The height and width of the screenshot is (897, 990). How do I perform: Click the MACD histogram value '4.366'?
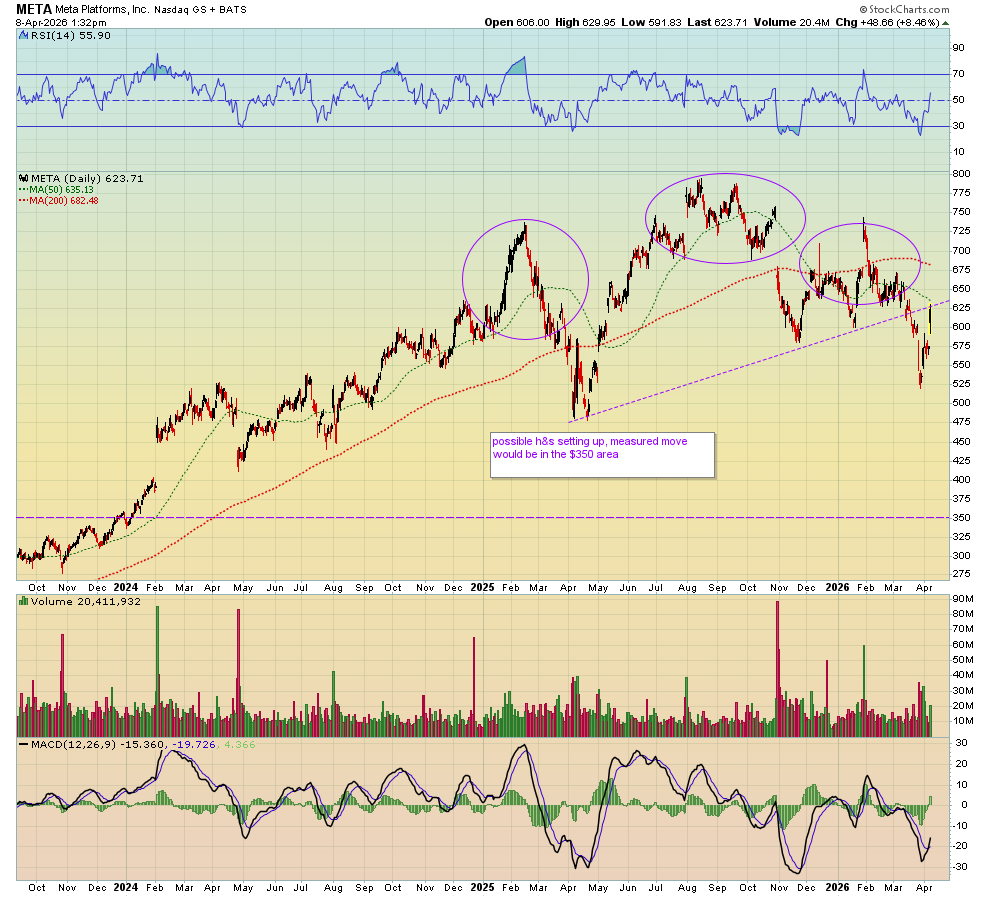(240, 744)
